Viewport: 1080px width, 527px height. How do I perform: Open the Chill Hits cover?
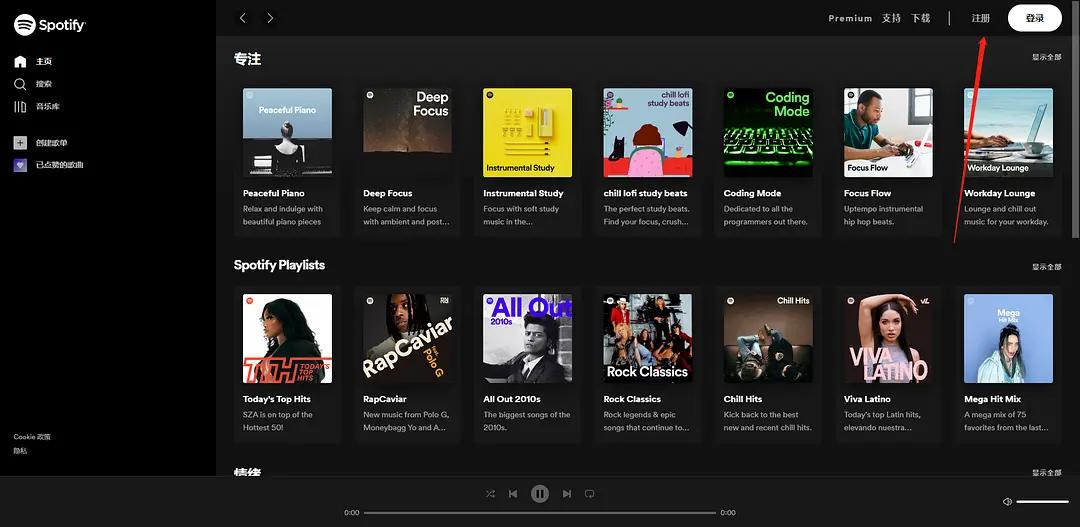click(x=768, y=338)
